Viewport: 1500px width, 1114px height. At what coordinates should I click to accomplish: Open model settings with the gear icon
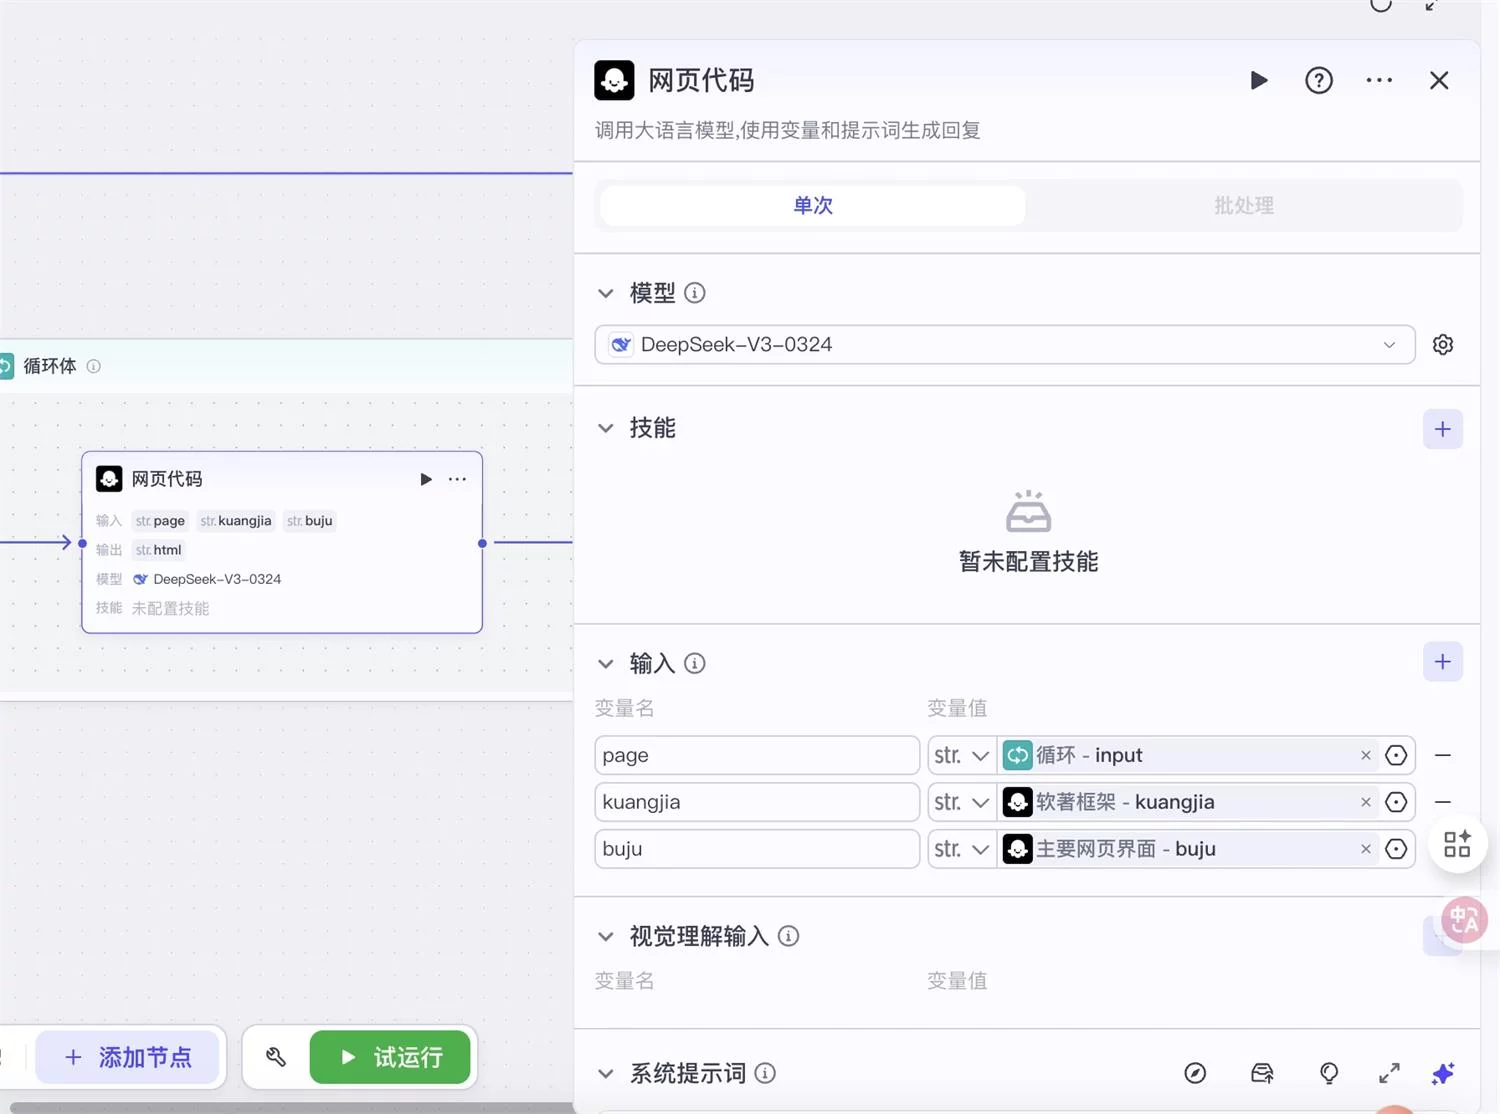[1443, 344]
